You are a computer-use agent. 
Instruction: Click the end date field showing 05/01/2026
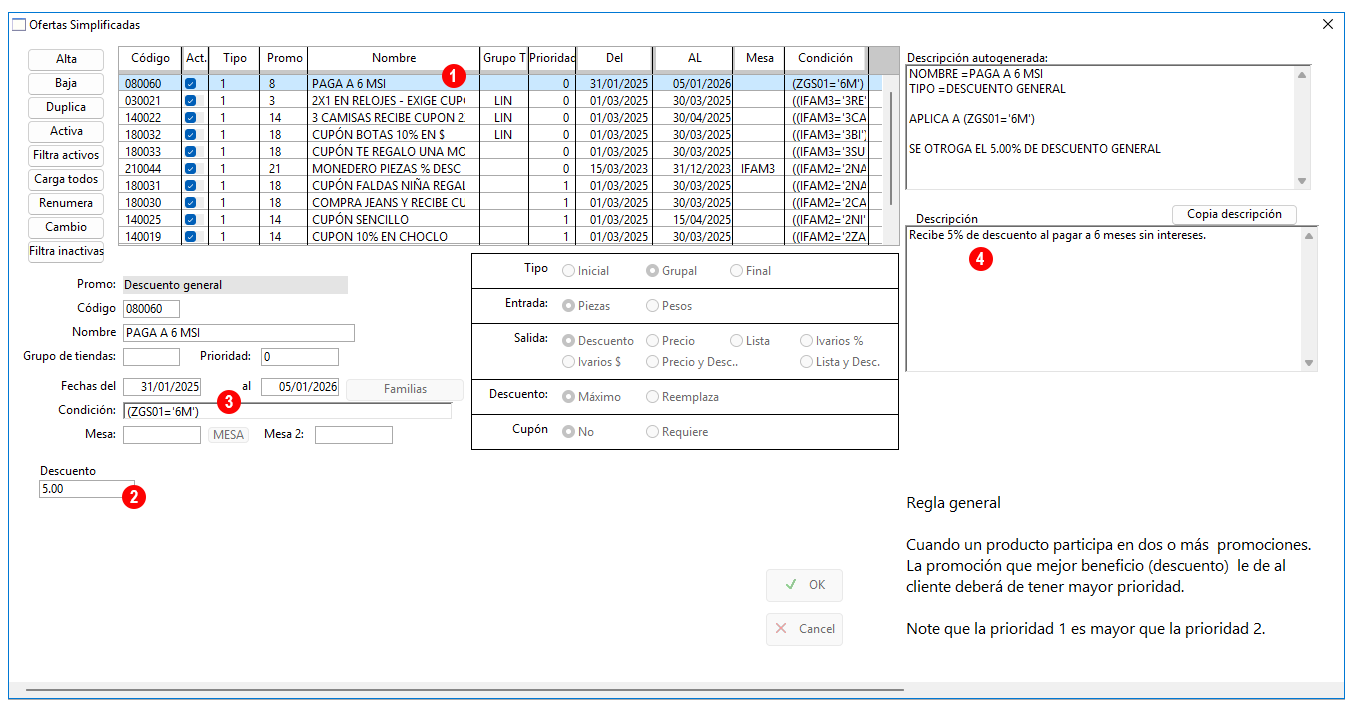pyautogui.click(x=300, y=387)
